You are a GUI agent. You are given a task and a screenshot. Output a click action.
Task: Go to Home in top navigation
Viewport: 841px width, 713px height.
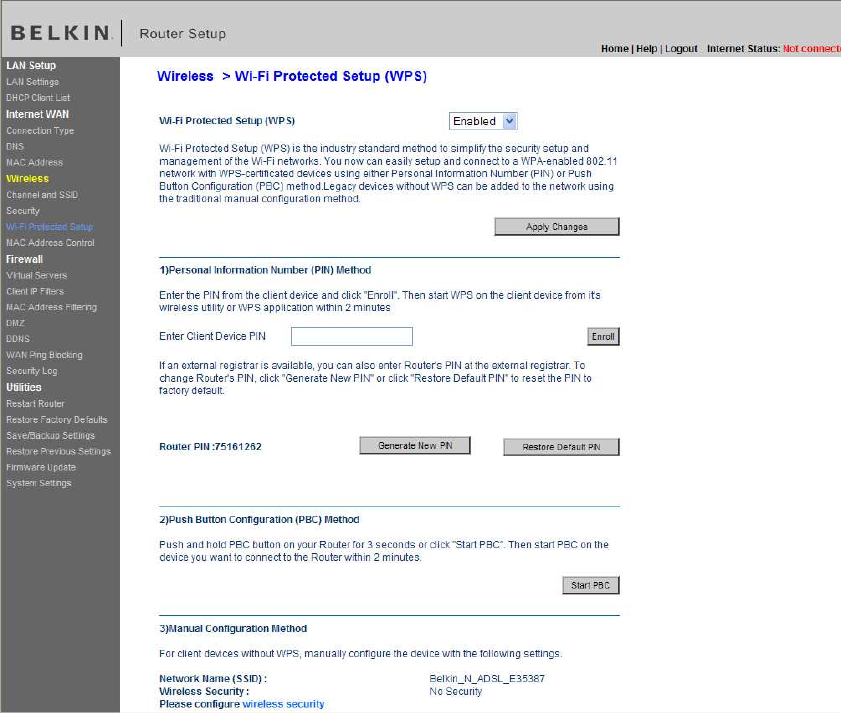coord(615,49)
